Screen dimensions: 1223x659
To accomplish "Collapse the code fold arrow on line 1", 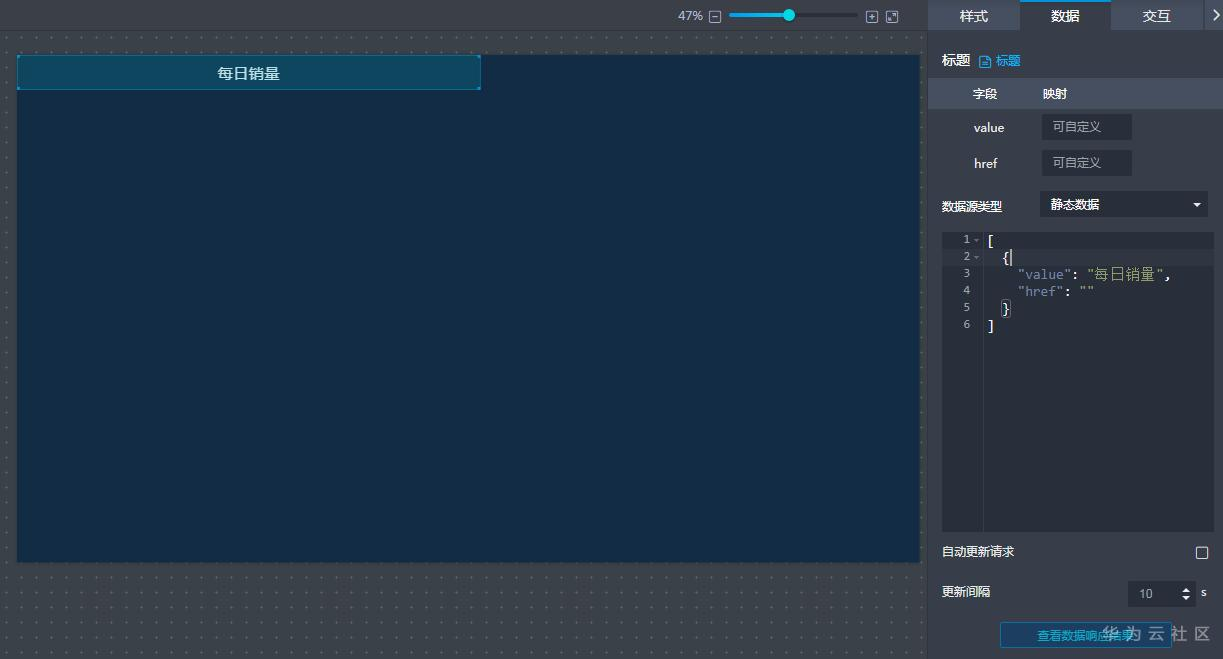I will pos(977,240).
